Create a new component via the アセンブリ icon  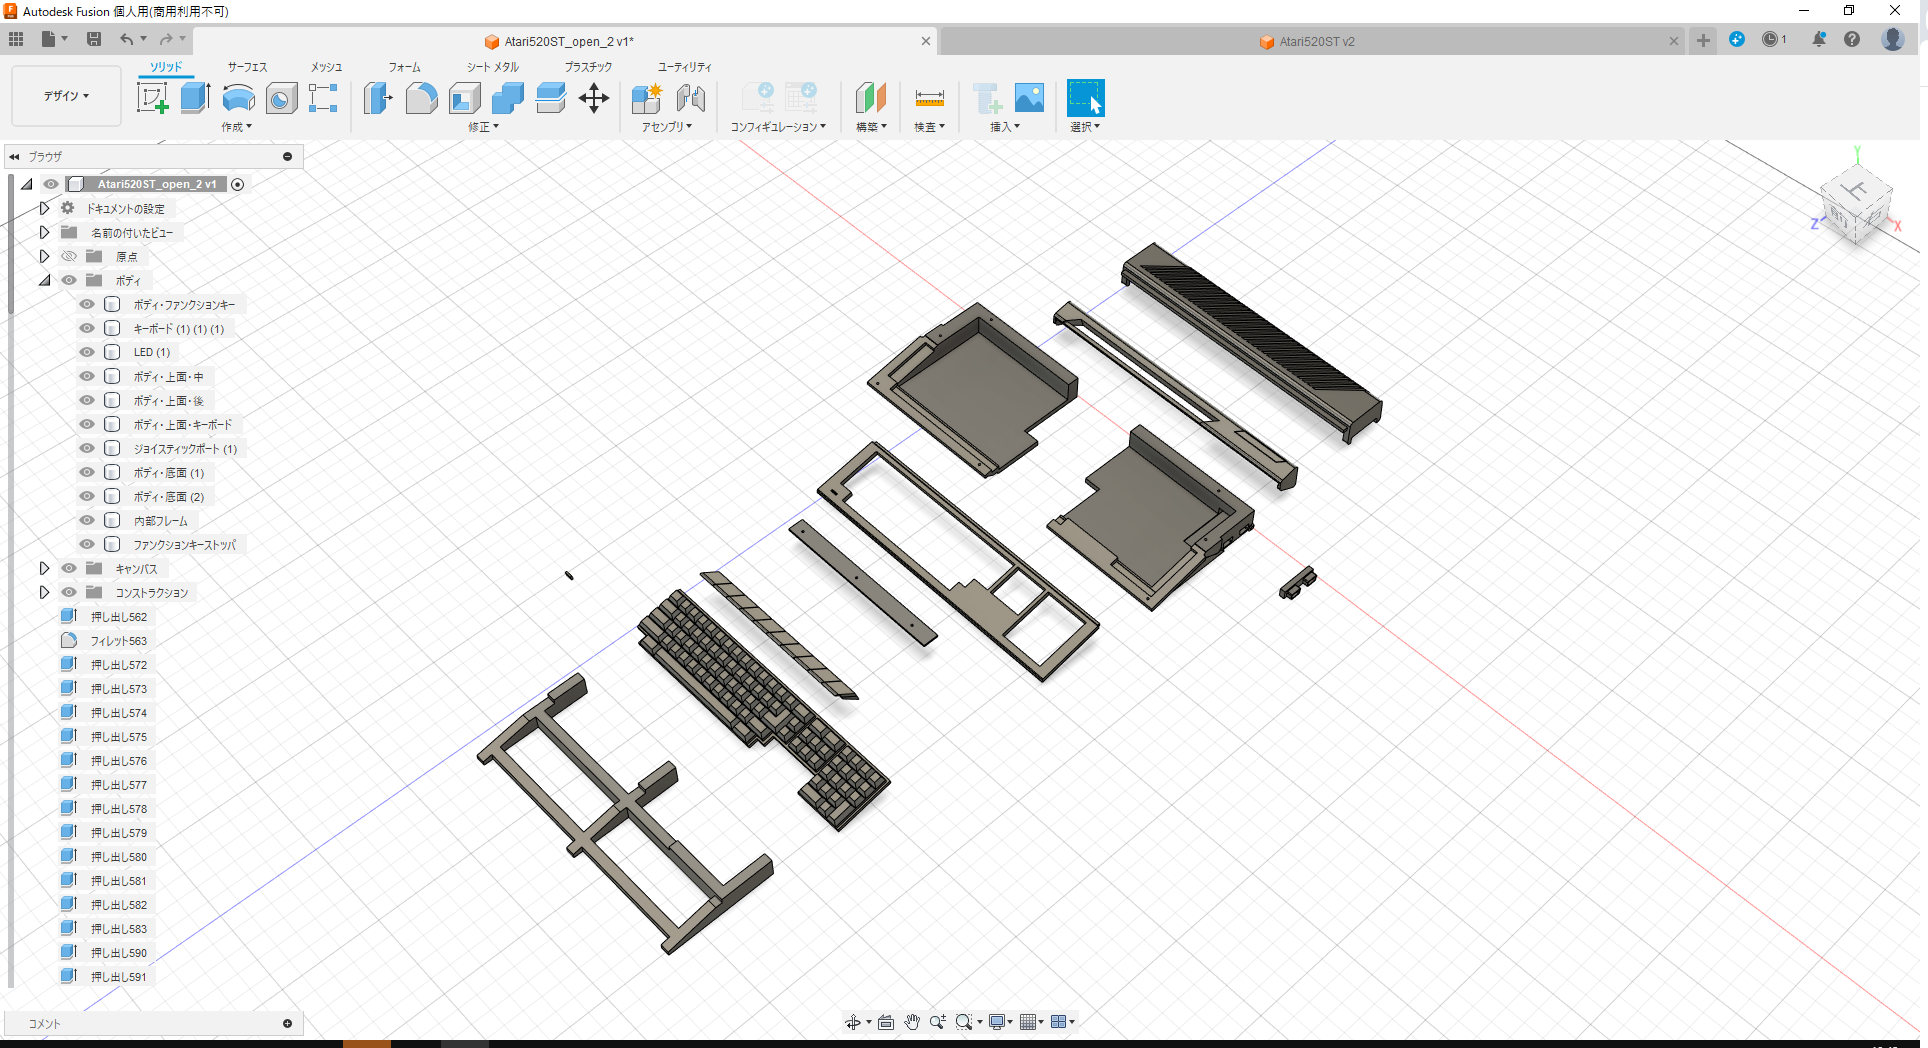647,98
